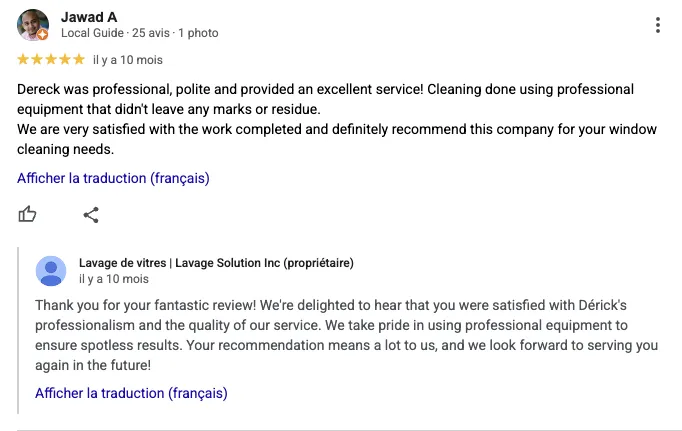
Task: Show French translation of Jawad's review
Action: (x=113, y=178)
